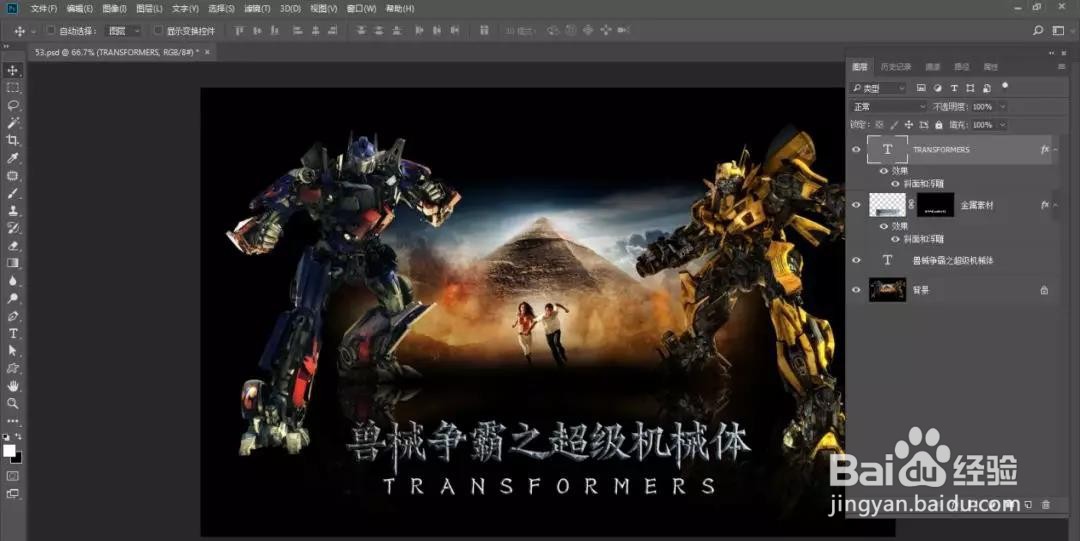The image size is (1080, 541).
Task: Click the lock position icon in Layers panel
Action: click(908, 125)
